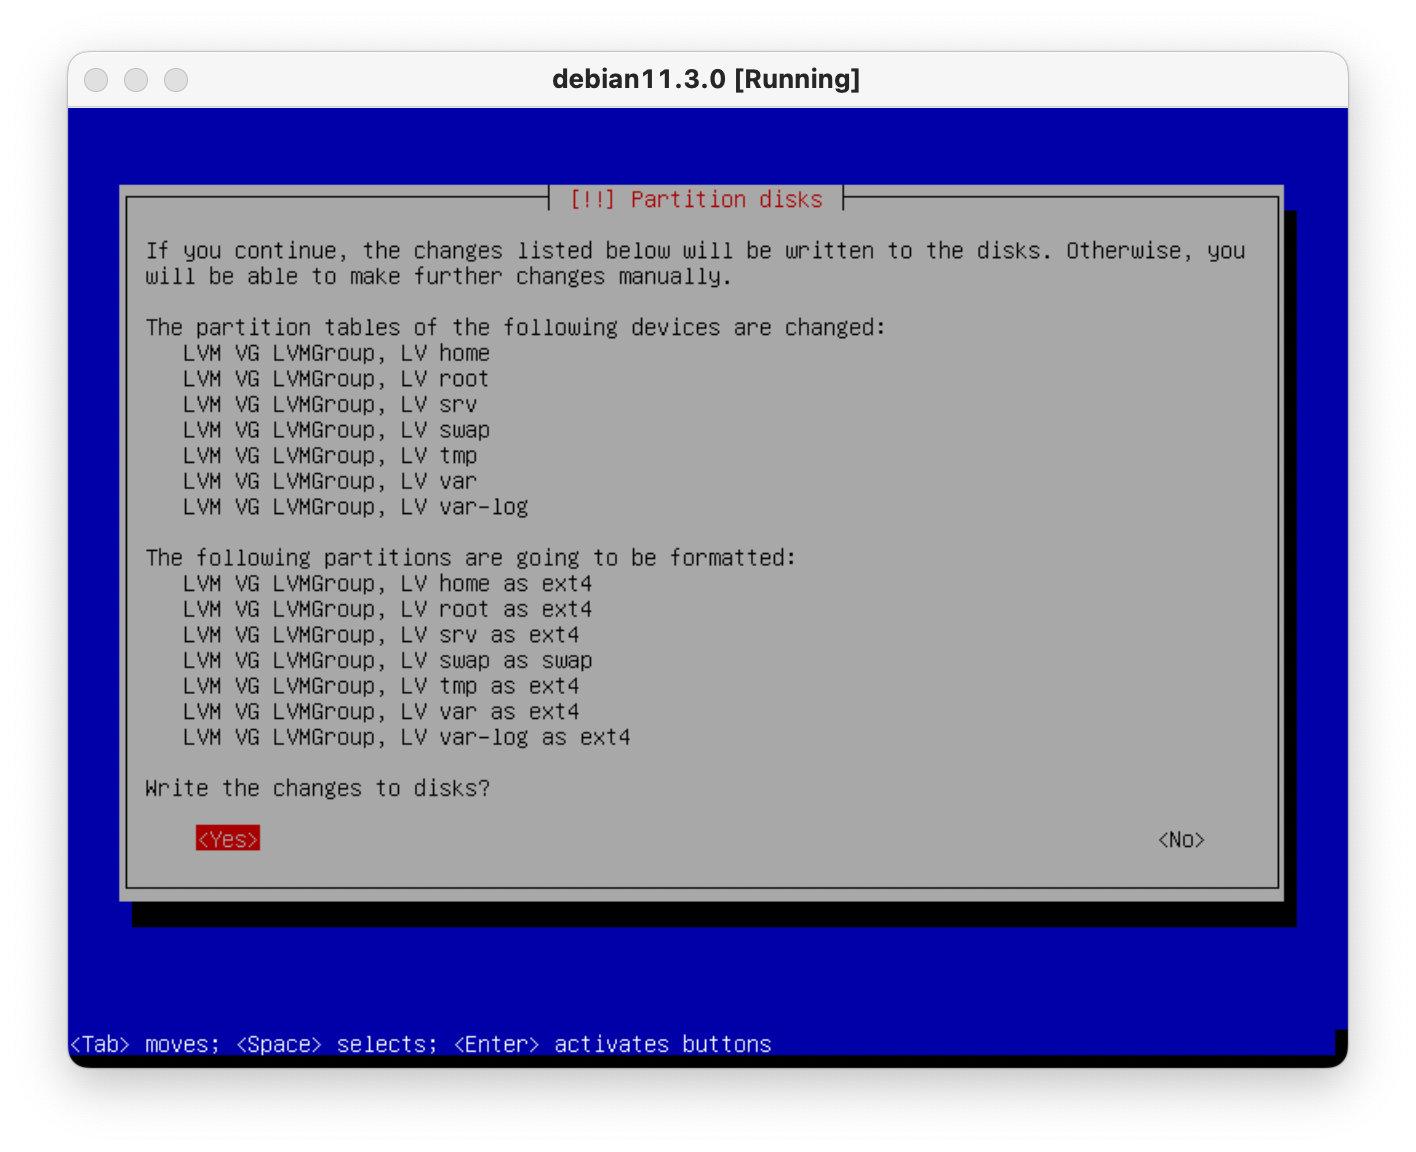The image size is (1416, 1152).
Task: Click the first 'LVM VG LVMGroup, LV home' line
Action: click(336, 354)
